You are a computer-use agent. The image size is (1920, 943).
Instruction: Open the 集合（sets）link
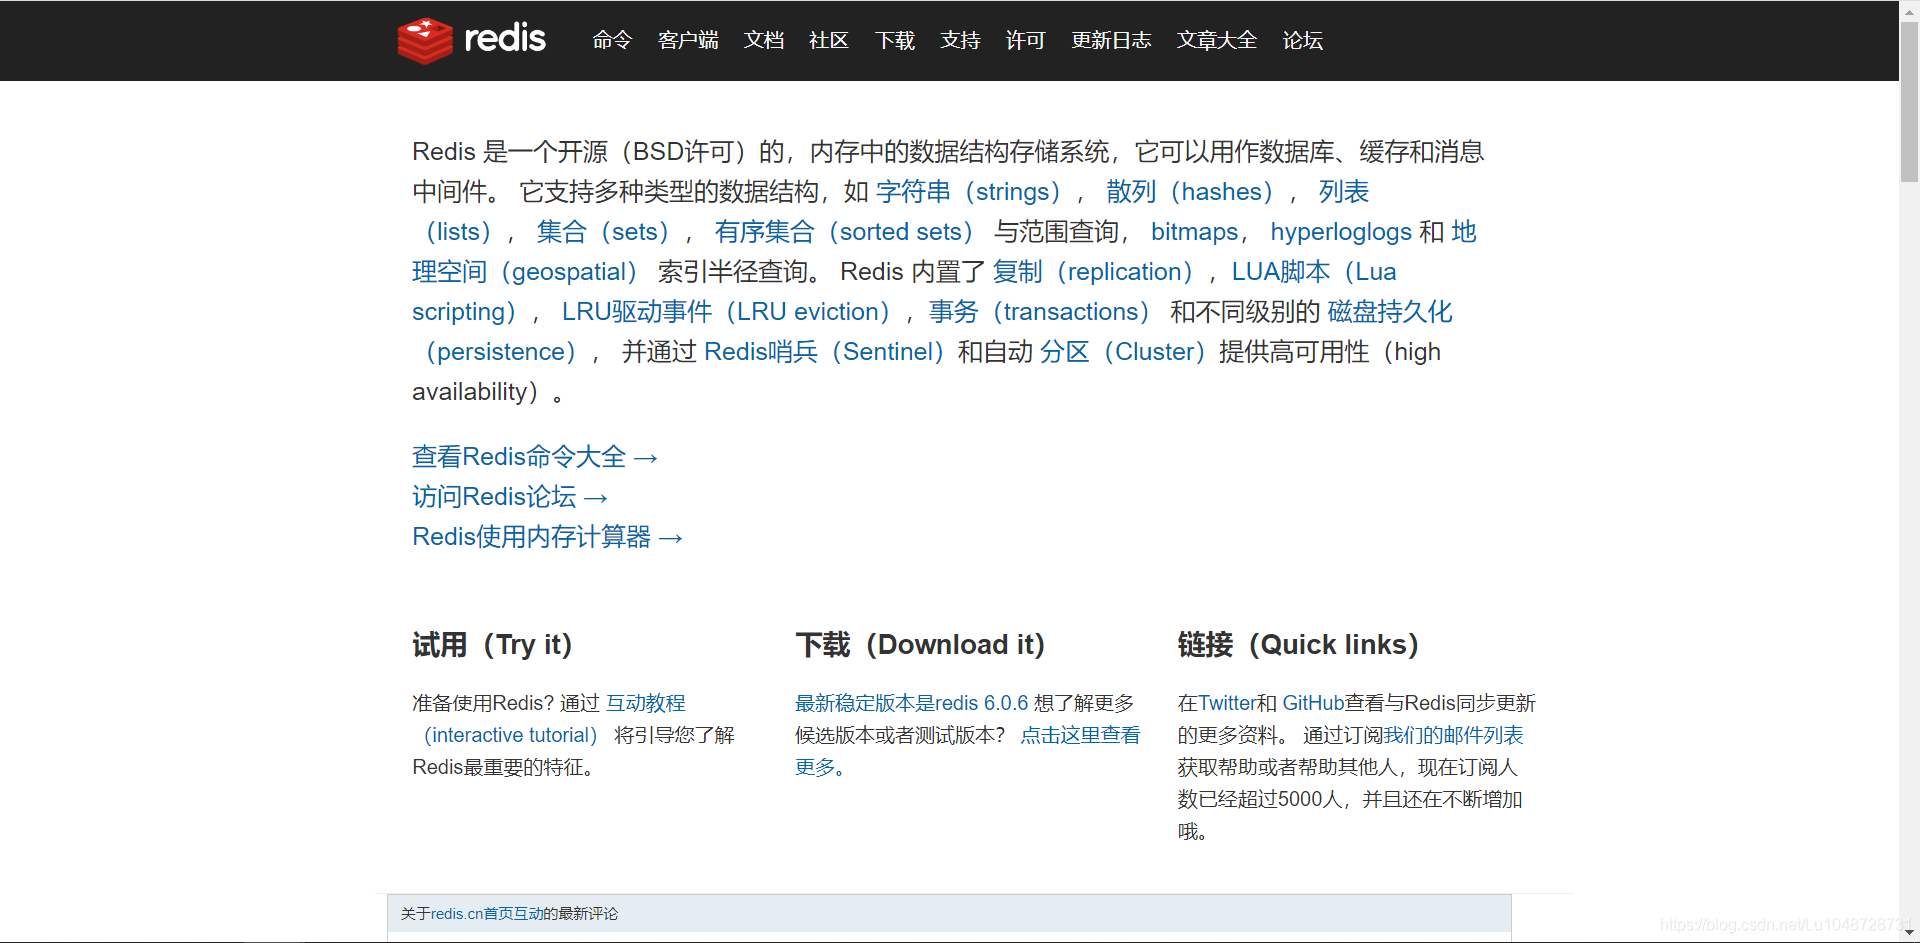[603, 231]
